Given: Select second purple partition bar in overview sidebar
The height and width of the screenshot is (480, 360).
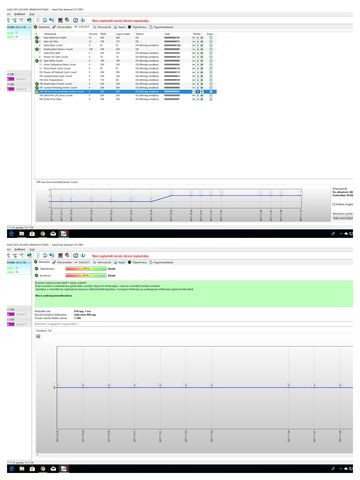Looking at the screenshot, I should pyautogui.click(x=11, y=324).
